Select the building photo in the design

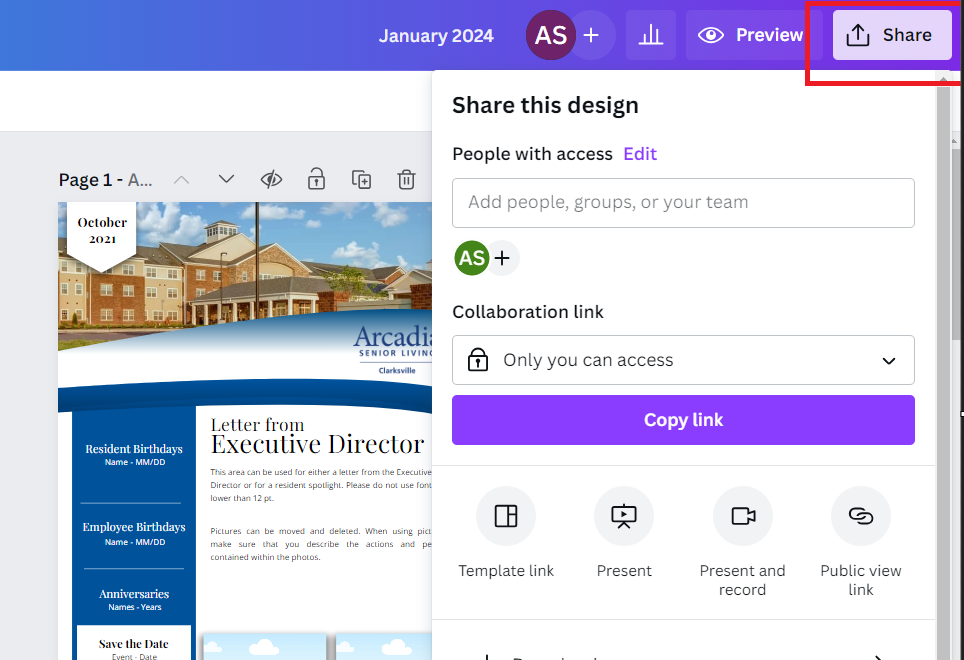245,264
